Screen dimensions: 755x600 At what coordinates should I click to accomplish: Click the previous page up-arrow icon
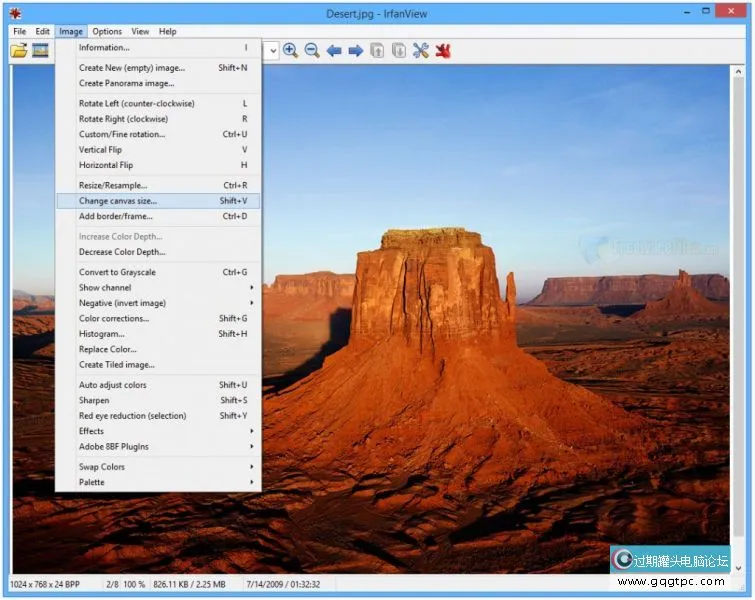coord(377,50)
